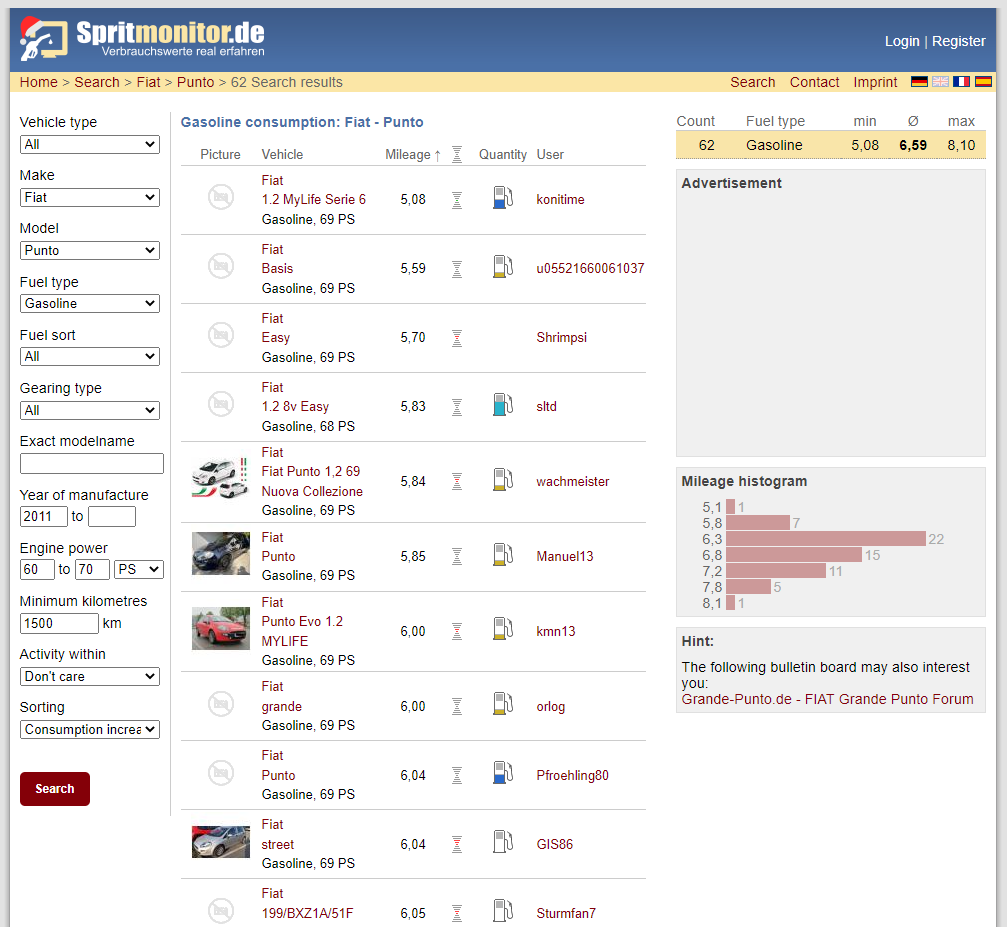
Task: Click the 7,2 histogram bar with 11
Action: [x=776, y=570]
